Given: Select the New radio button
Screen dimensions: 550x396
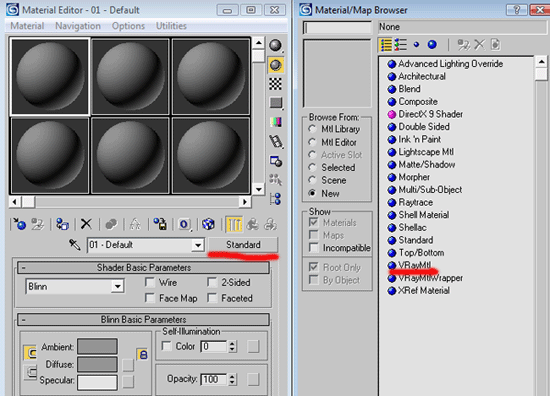Looking at the screenshot, I should (312, 193).
